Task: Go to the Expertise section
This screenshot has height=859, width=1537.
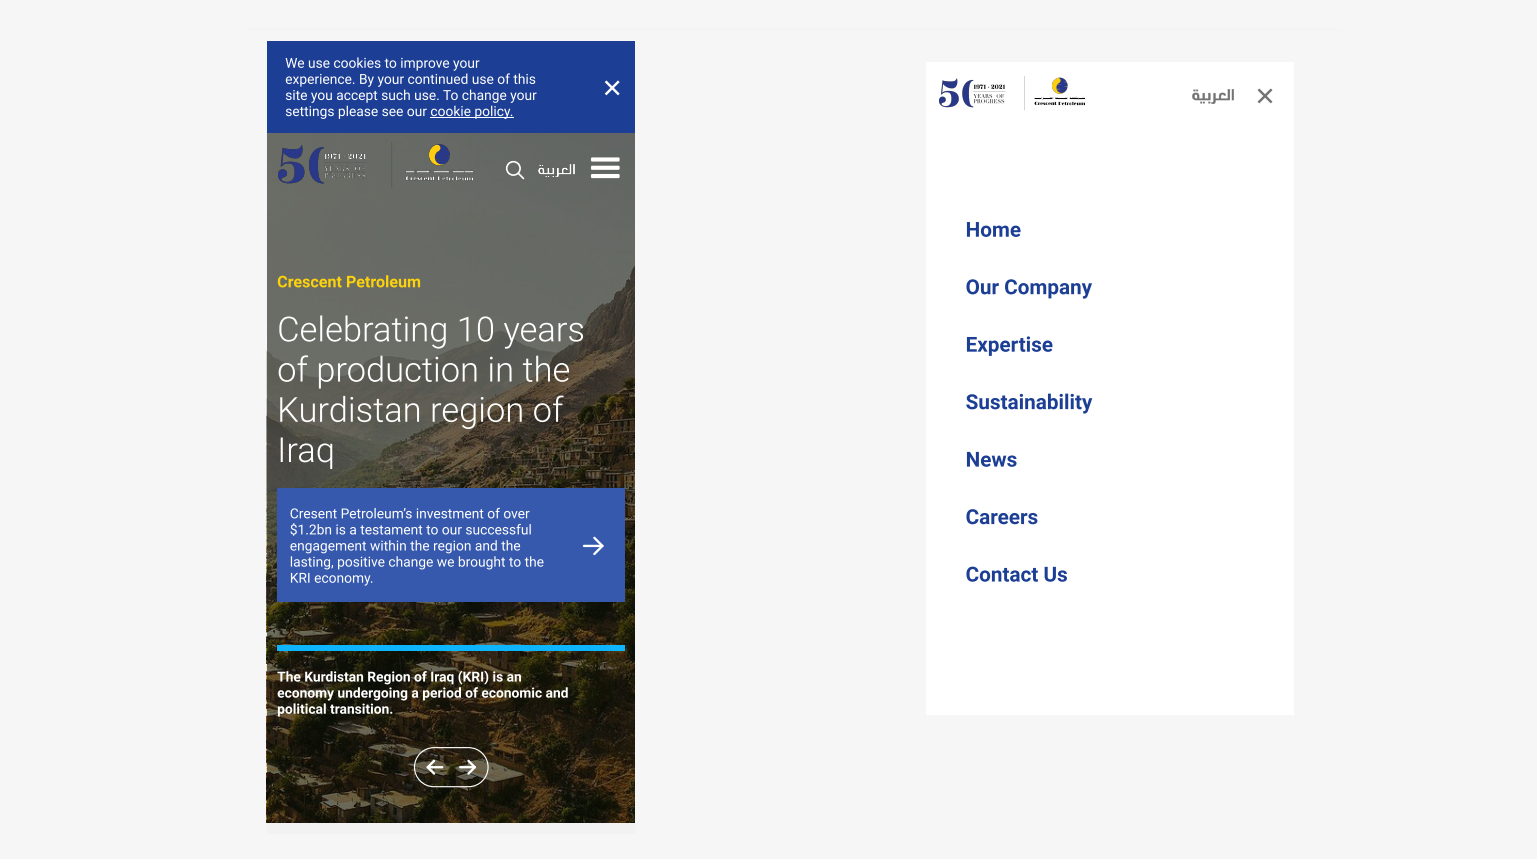Action: 1009,345
